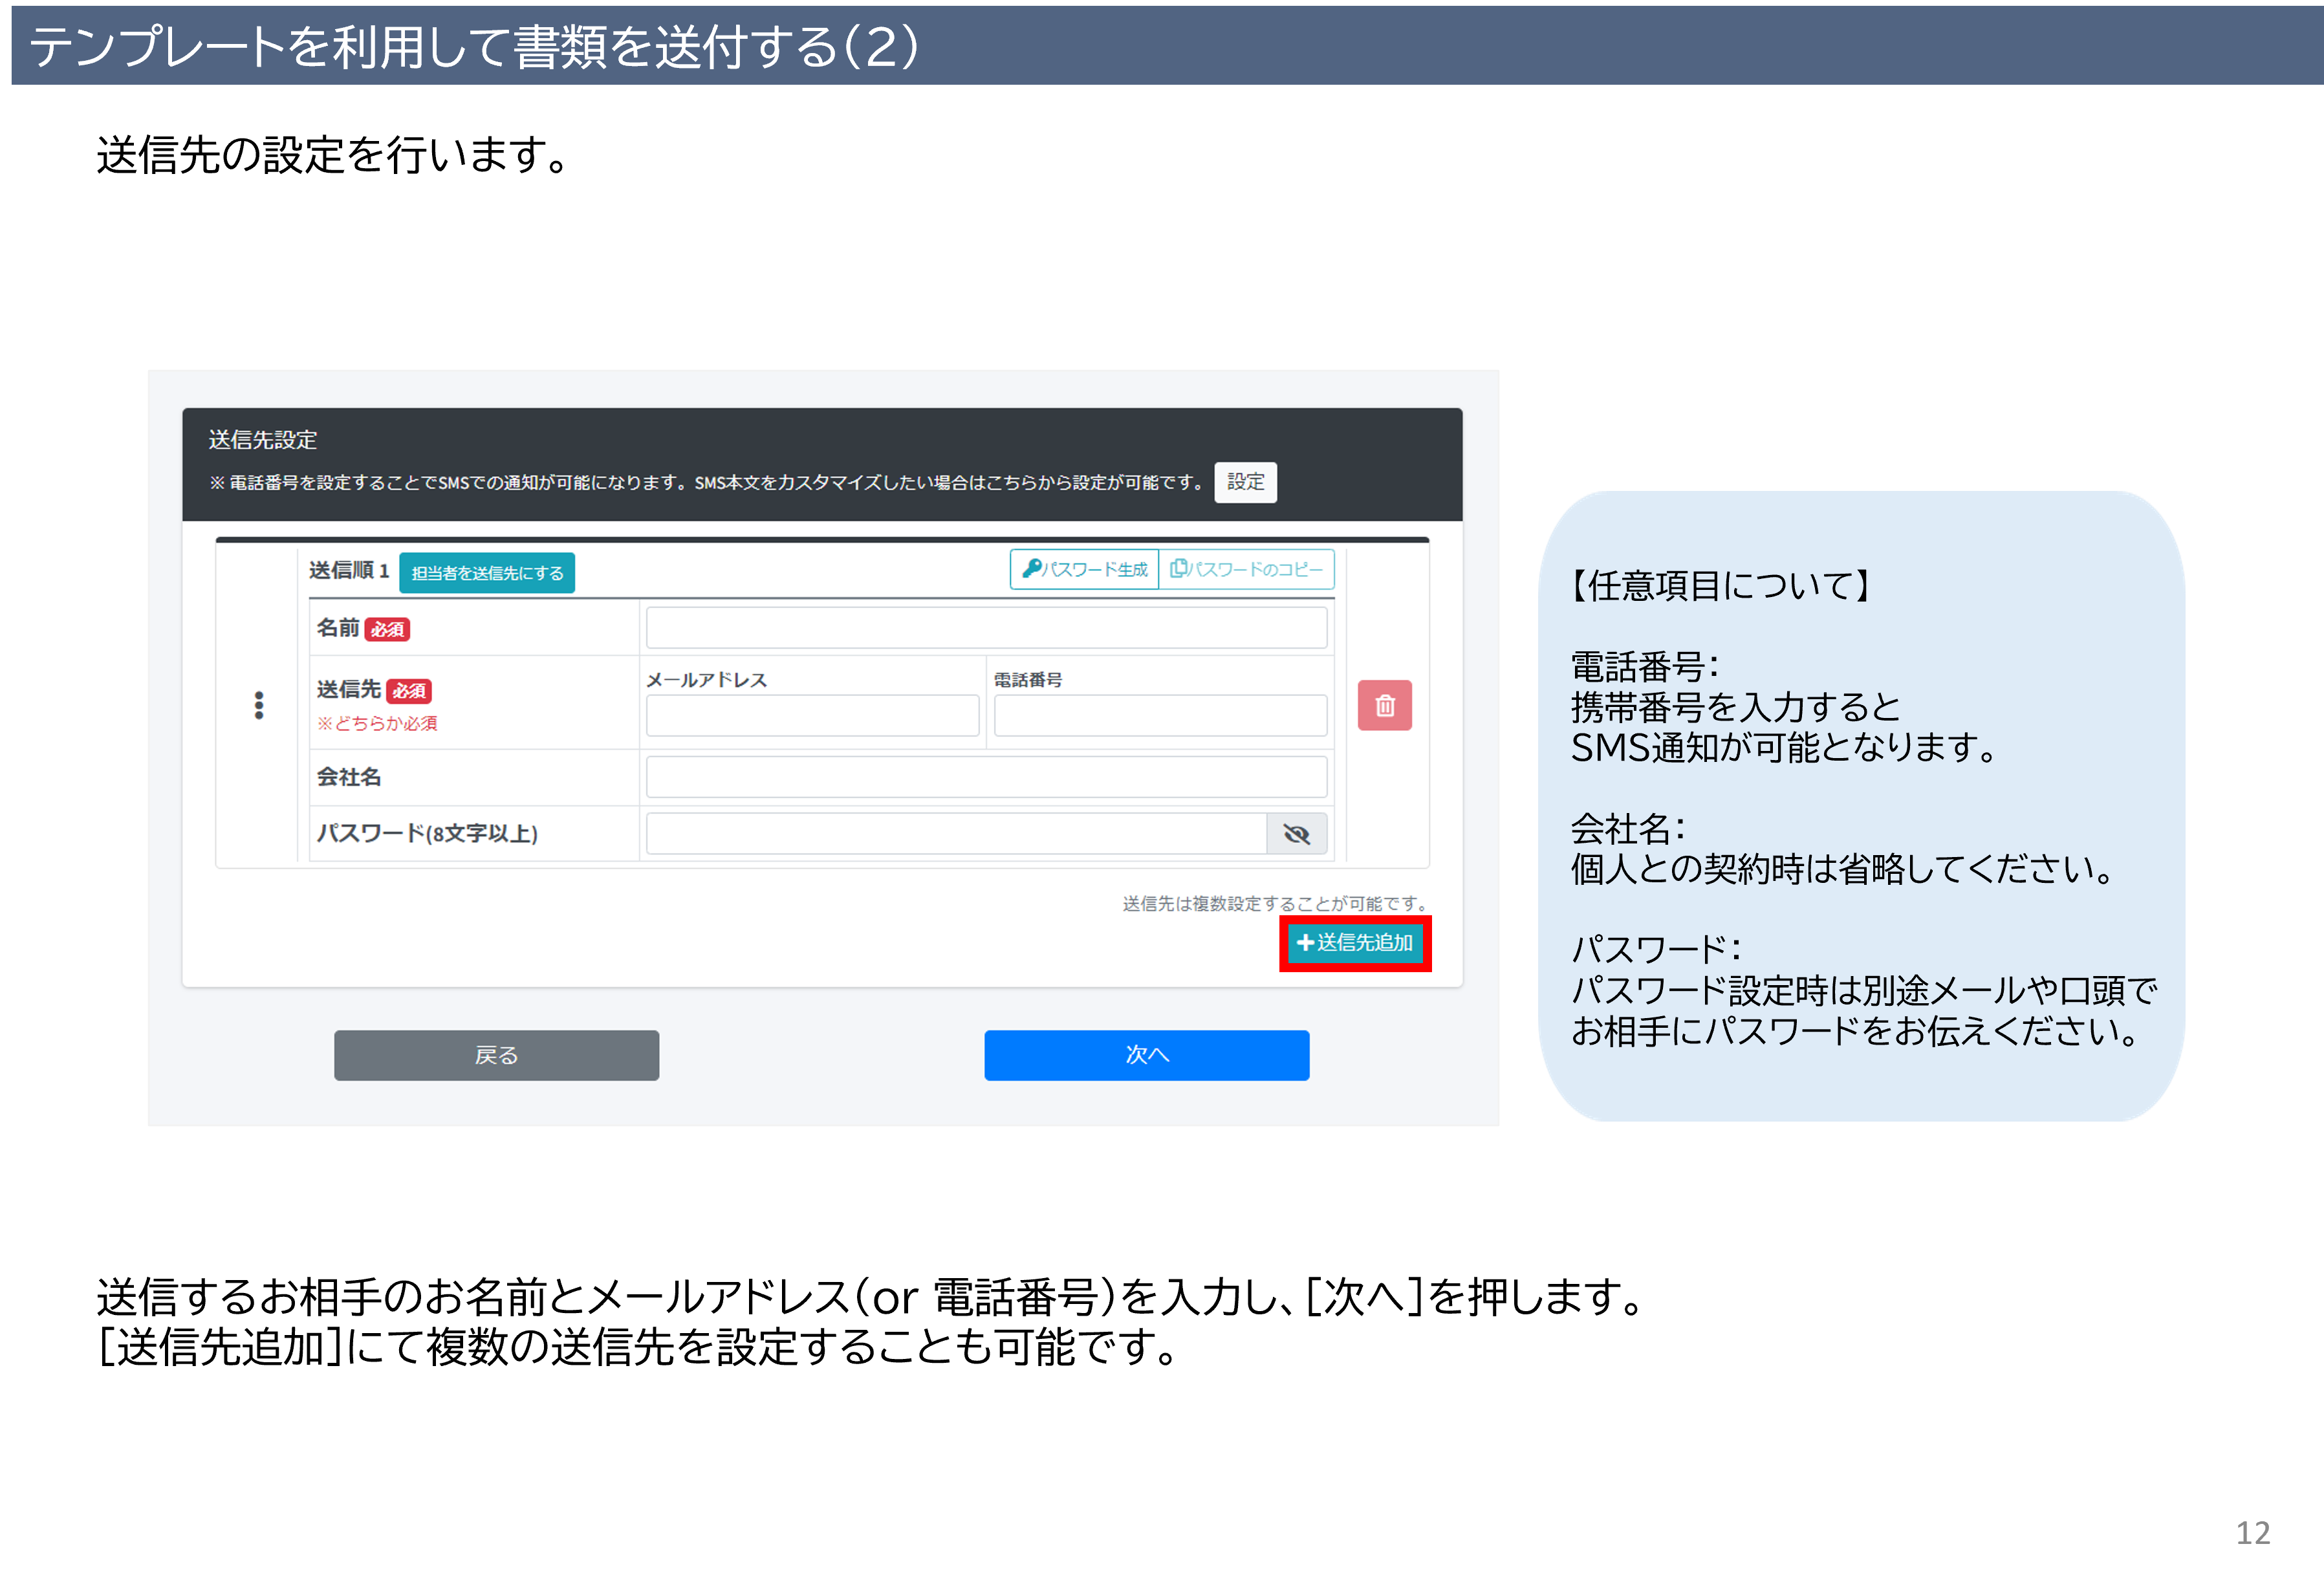Click the +送信先追加 button
The width and height of the screenshot is (2324, 1575).
(1355, 943)
